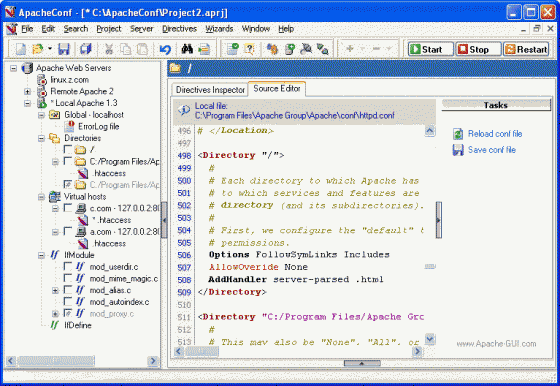Screen dimensions: 560x386
Task: Click the Reload conf file icon
Action: (x=458, y=134)
